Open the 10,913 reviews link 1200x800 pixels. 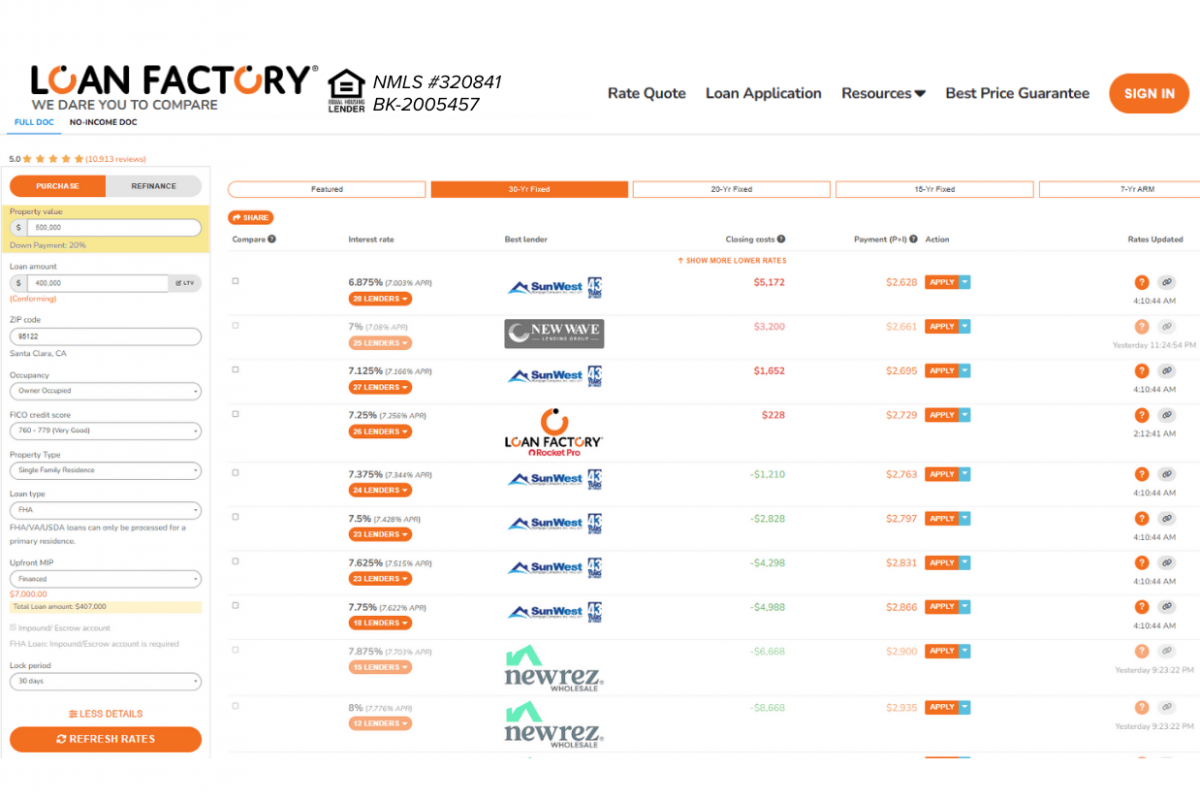click(116, 159)
